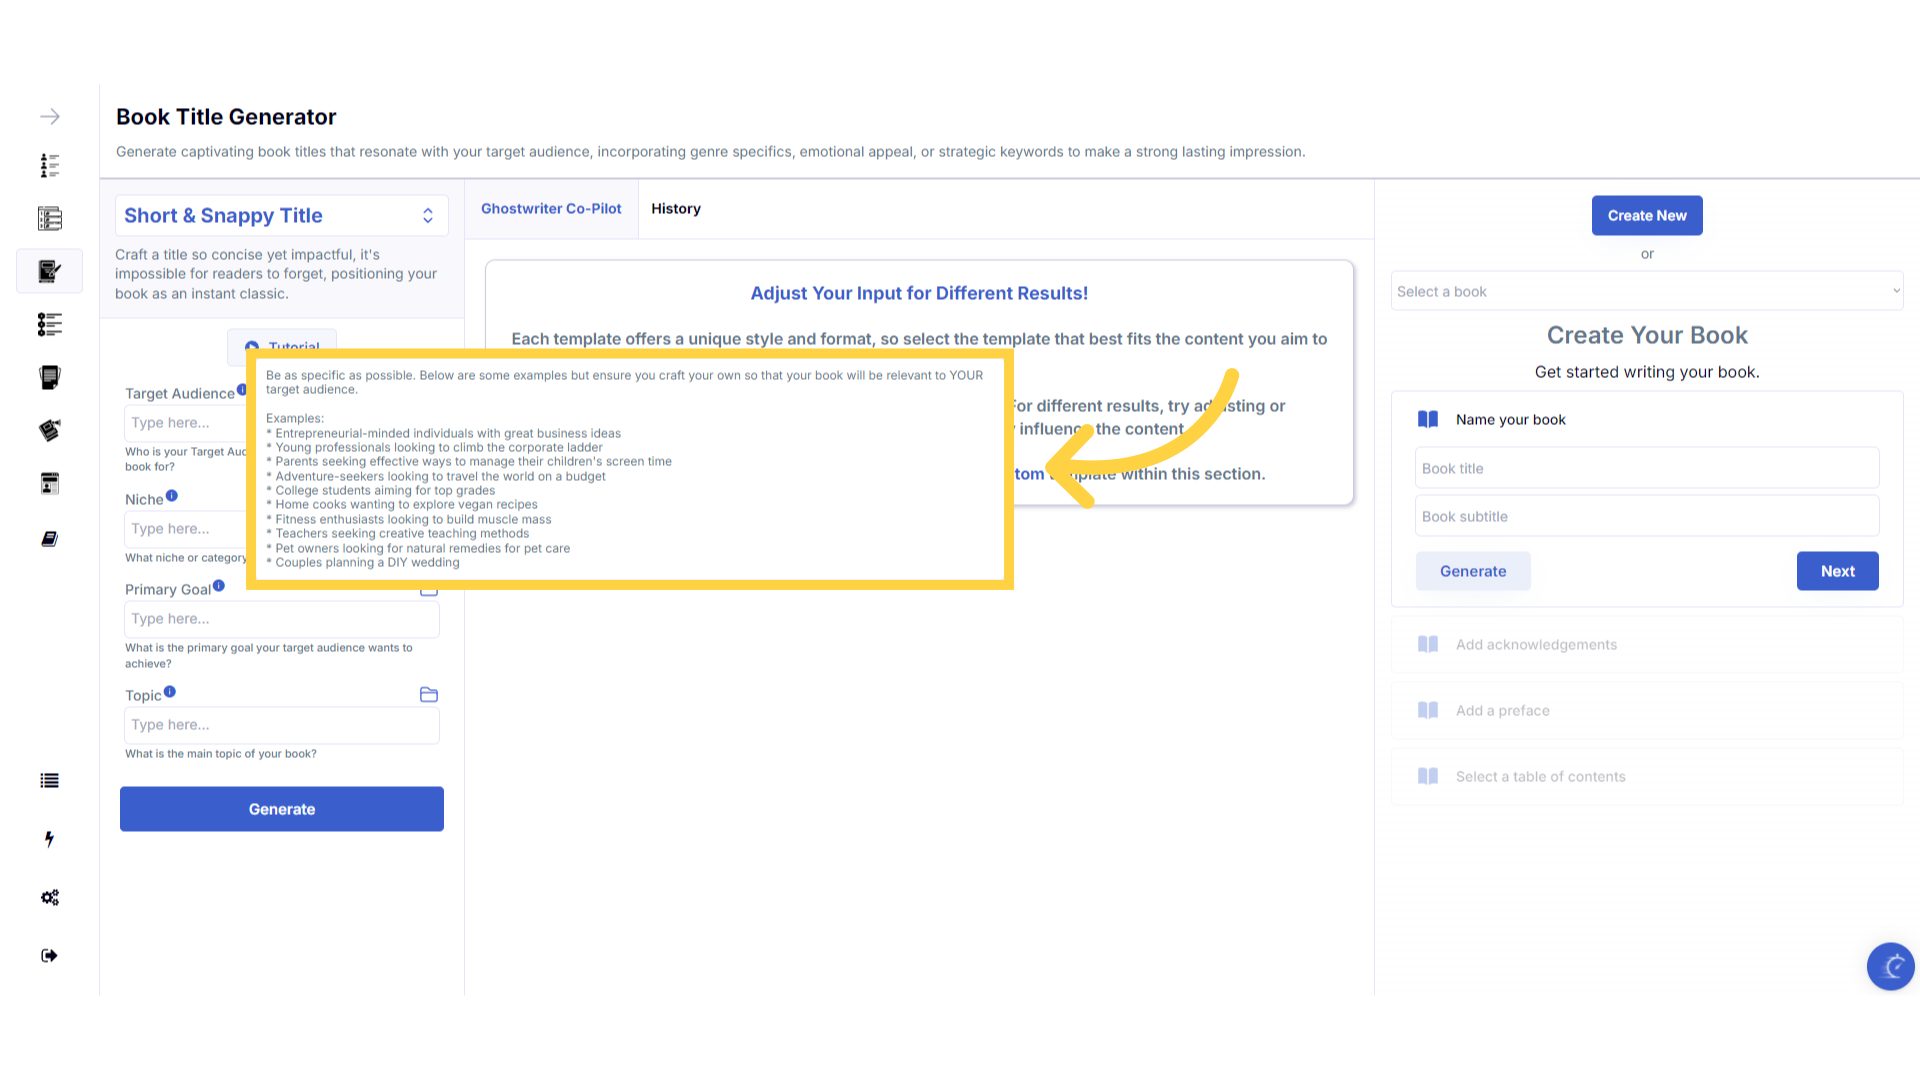Open the Select a book dropdown

(x=1646, y=292)
